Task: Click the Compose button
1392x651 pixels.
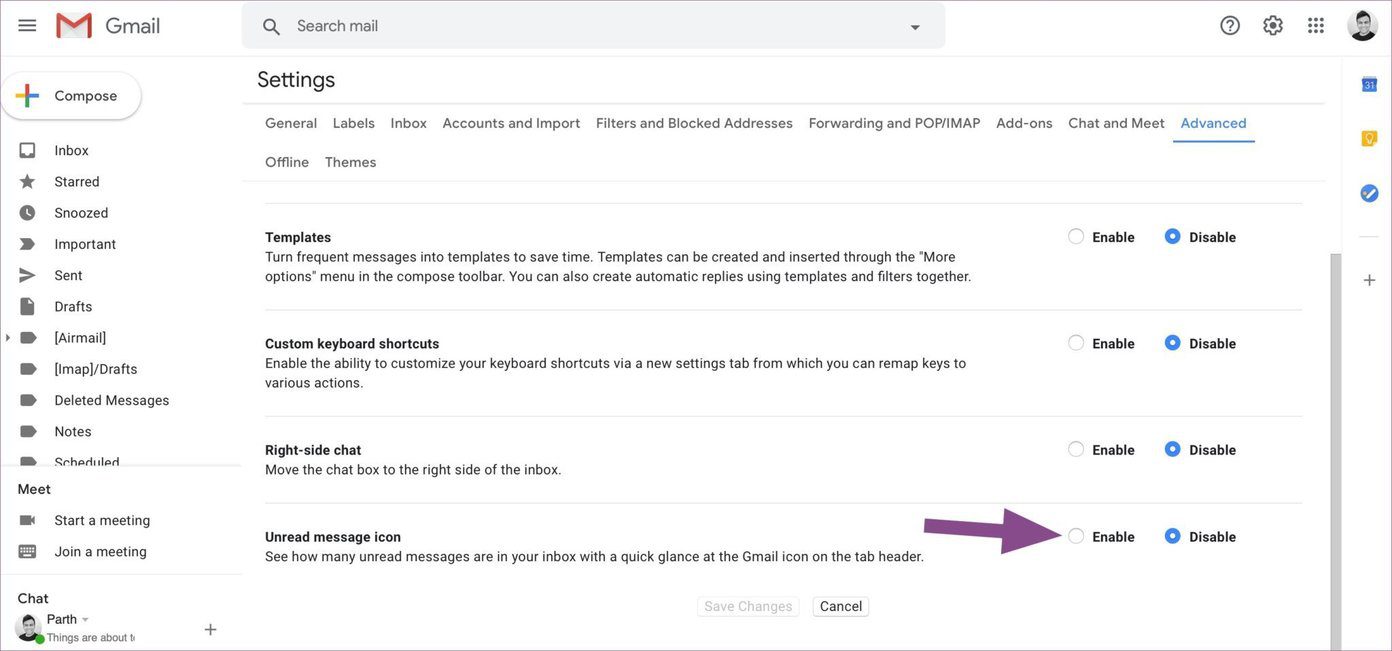Action: [x=71, y=96]
